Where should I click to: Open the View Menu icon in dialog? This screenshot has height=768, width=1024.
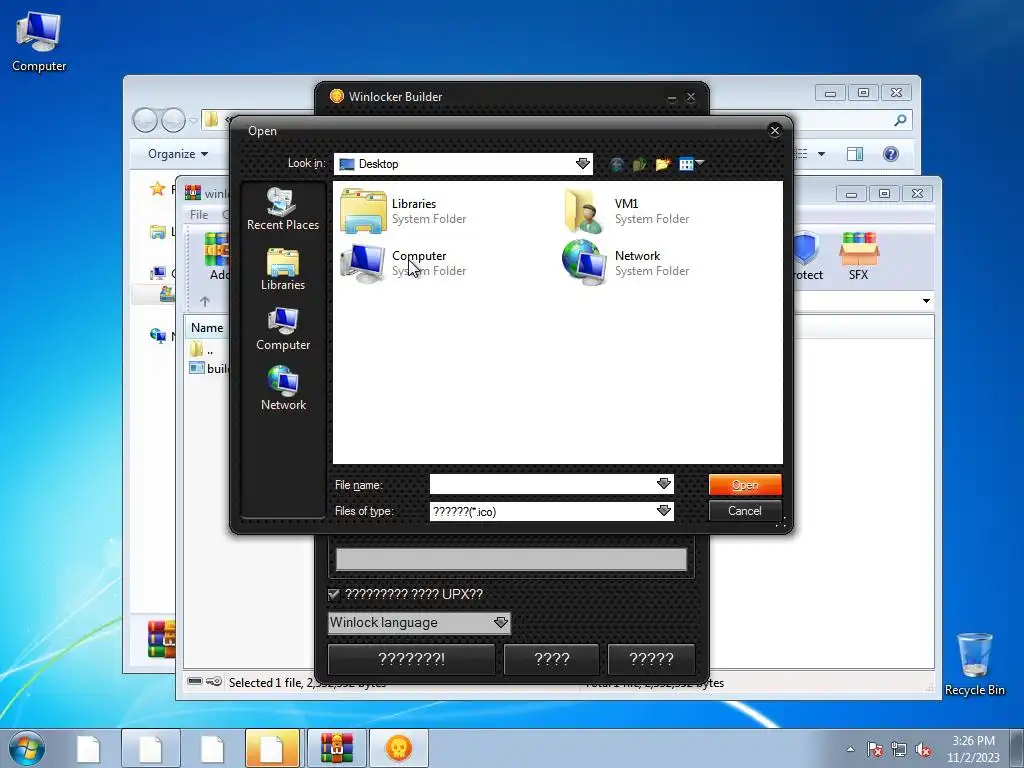point(690,164)
